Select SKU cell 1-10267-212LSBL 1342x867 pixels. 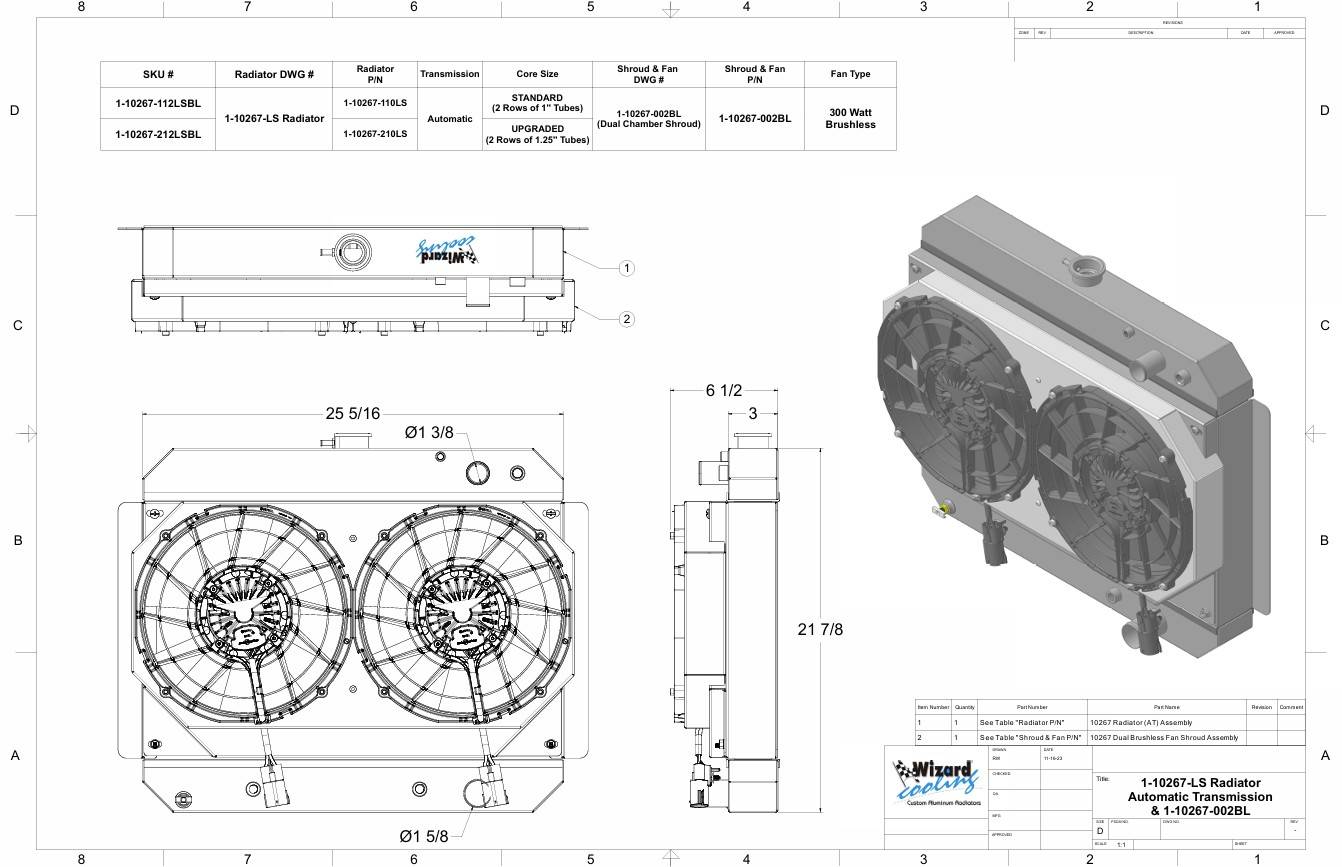(158, 134)
